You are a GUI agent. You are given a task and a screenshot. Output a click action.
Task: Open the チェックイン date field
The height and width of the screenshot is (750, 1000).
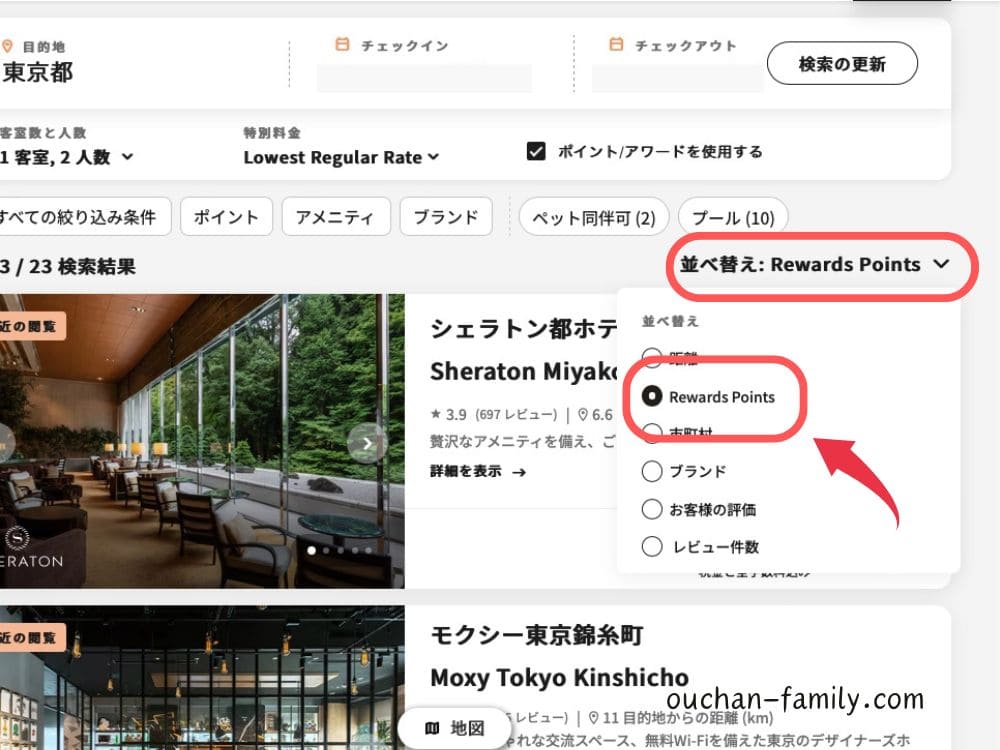pos(424,78)
